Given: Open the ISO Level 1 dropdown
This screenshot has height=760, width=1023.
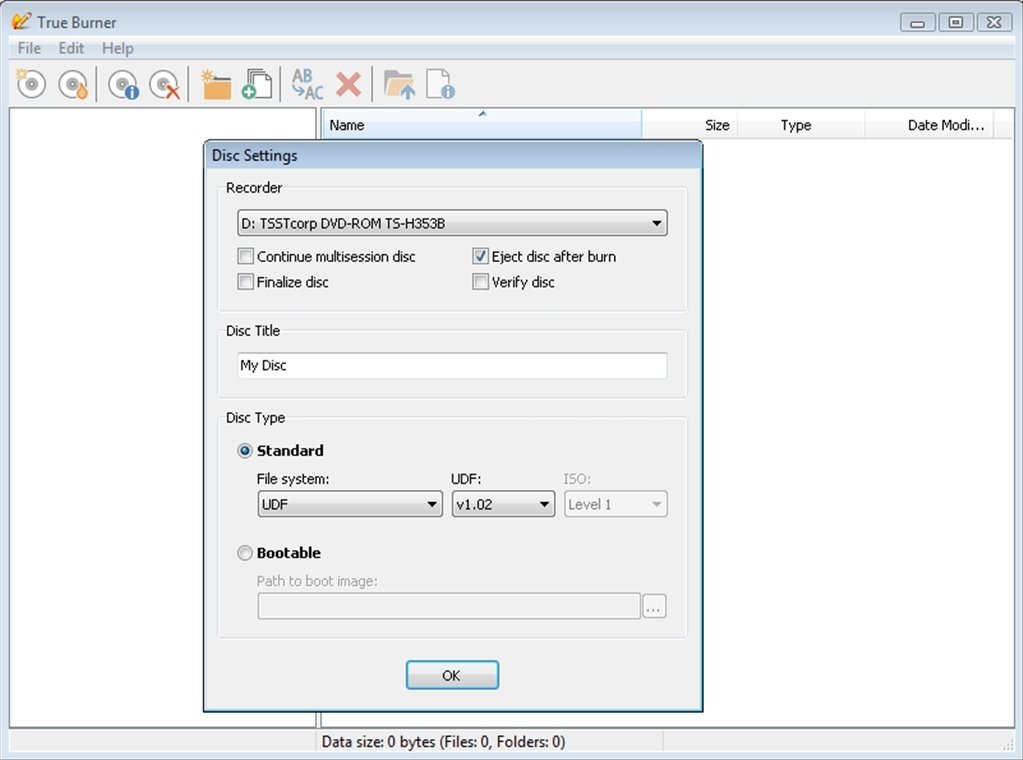Looking at the screenshot, I should pos(615,504).
